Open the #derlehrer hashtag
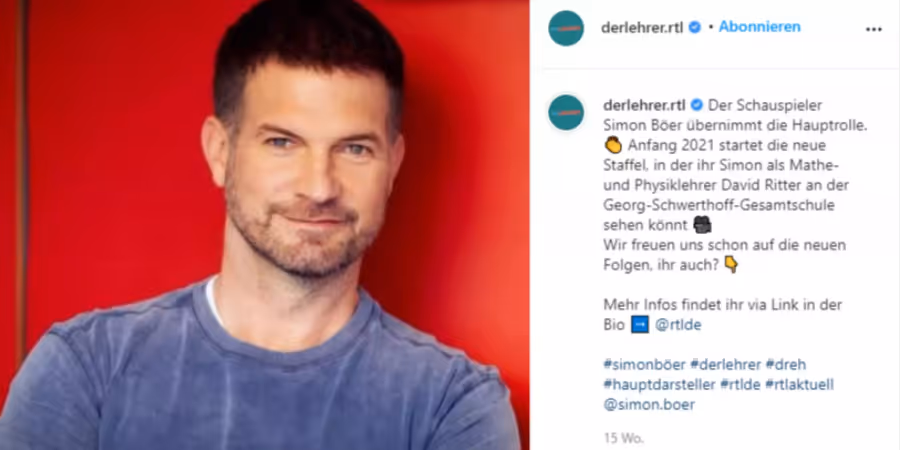The height and width of the screenshot is (450, 900). [x=726, y=364]
